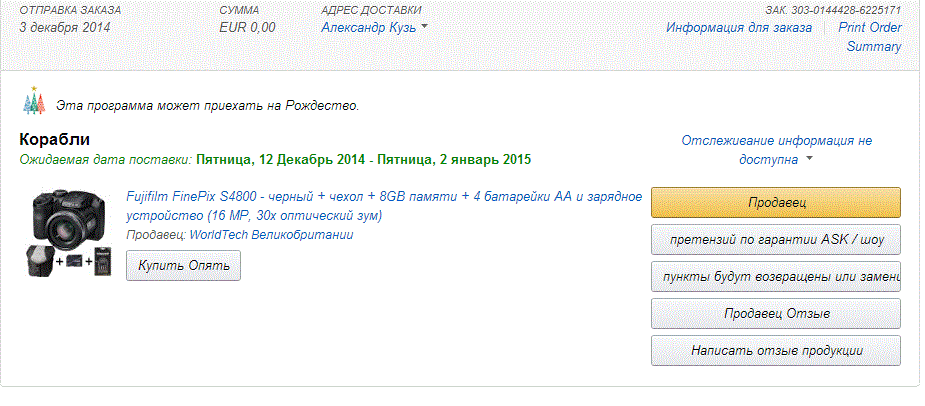Click the "Продавец Отзыв" button
Viewport: 925px width, 406px height.
(775, 314)
